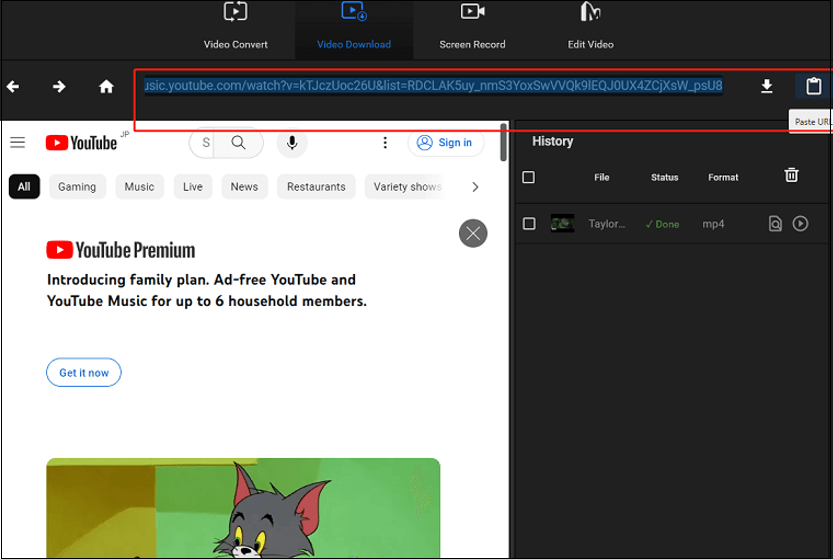This screenshot has width=833, height=559.
Task: Open the Video Convert tab
Action: [235, 28]
